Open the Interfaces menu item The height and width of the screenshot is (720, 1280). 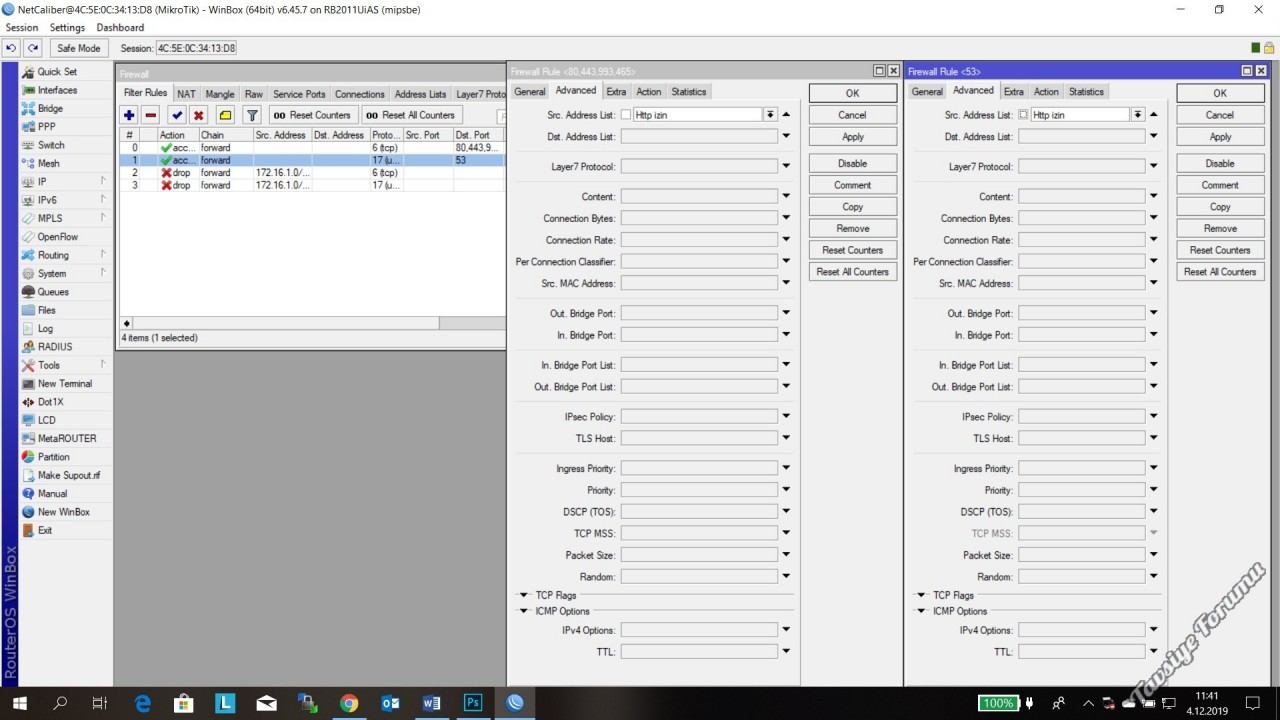click(x=57, y=90)
